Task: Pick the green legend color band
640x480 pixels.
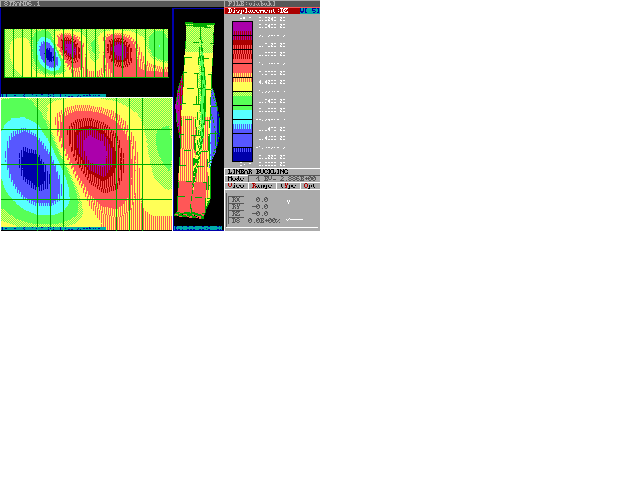Action: tap(242, 100)
